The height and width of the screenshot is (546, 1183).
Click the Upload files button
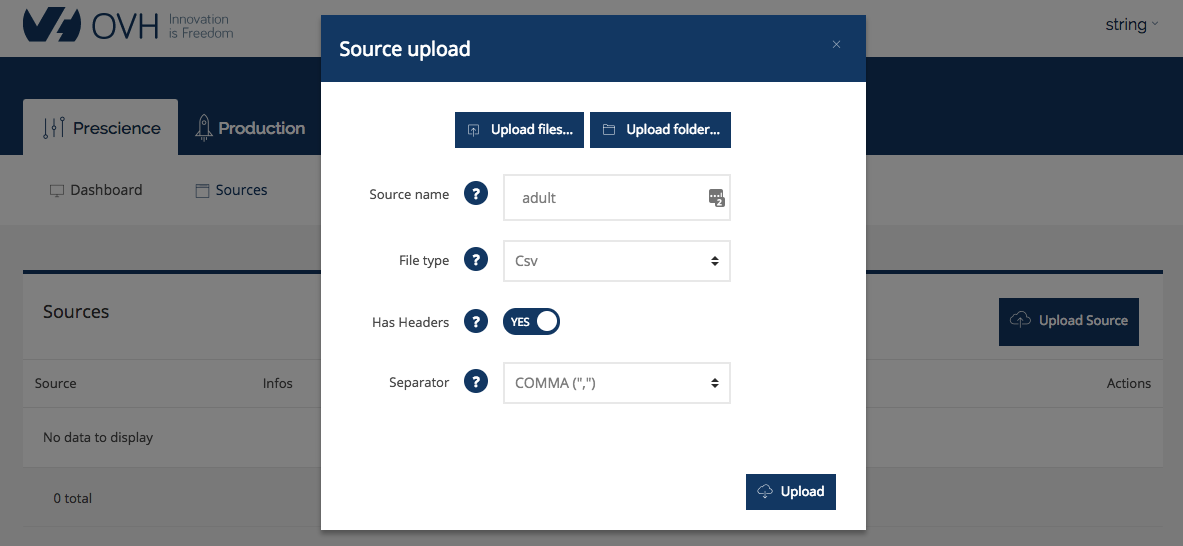pos(520,130)
